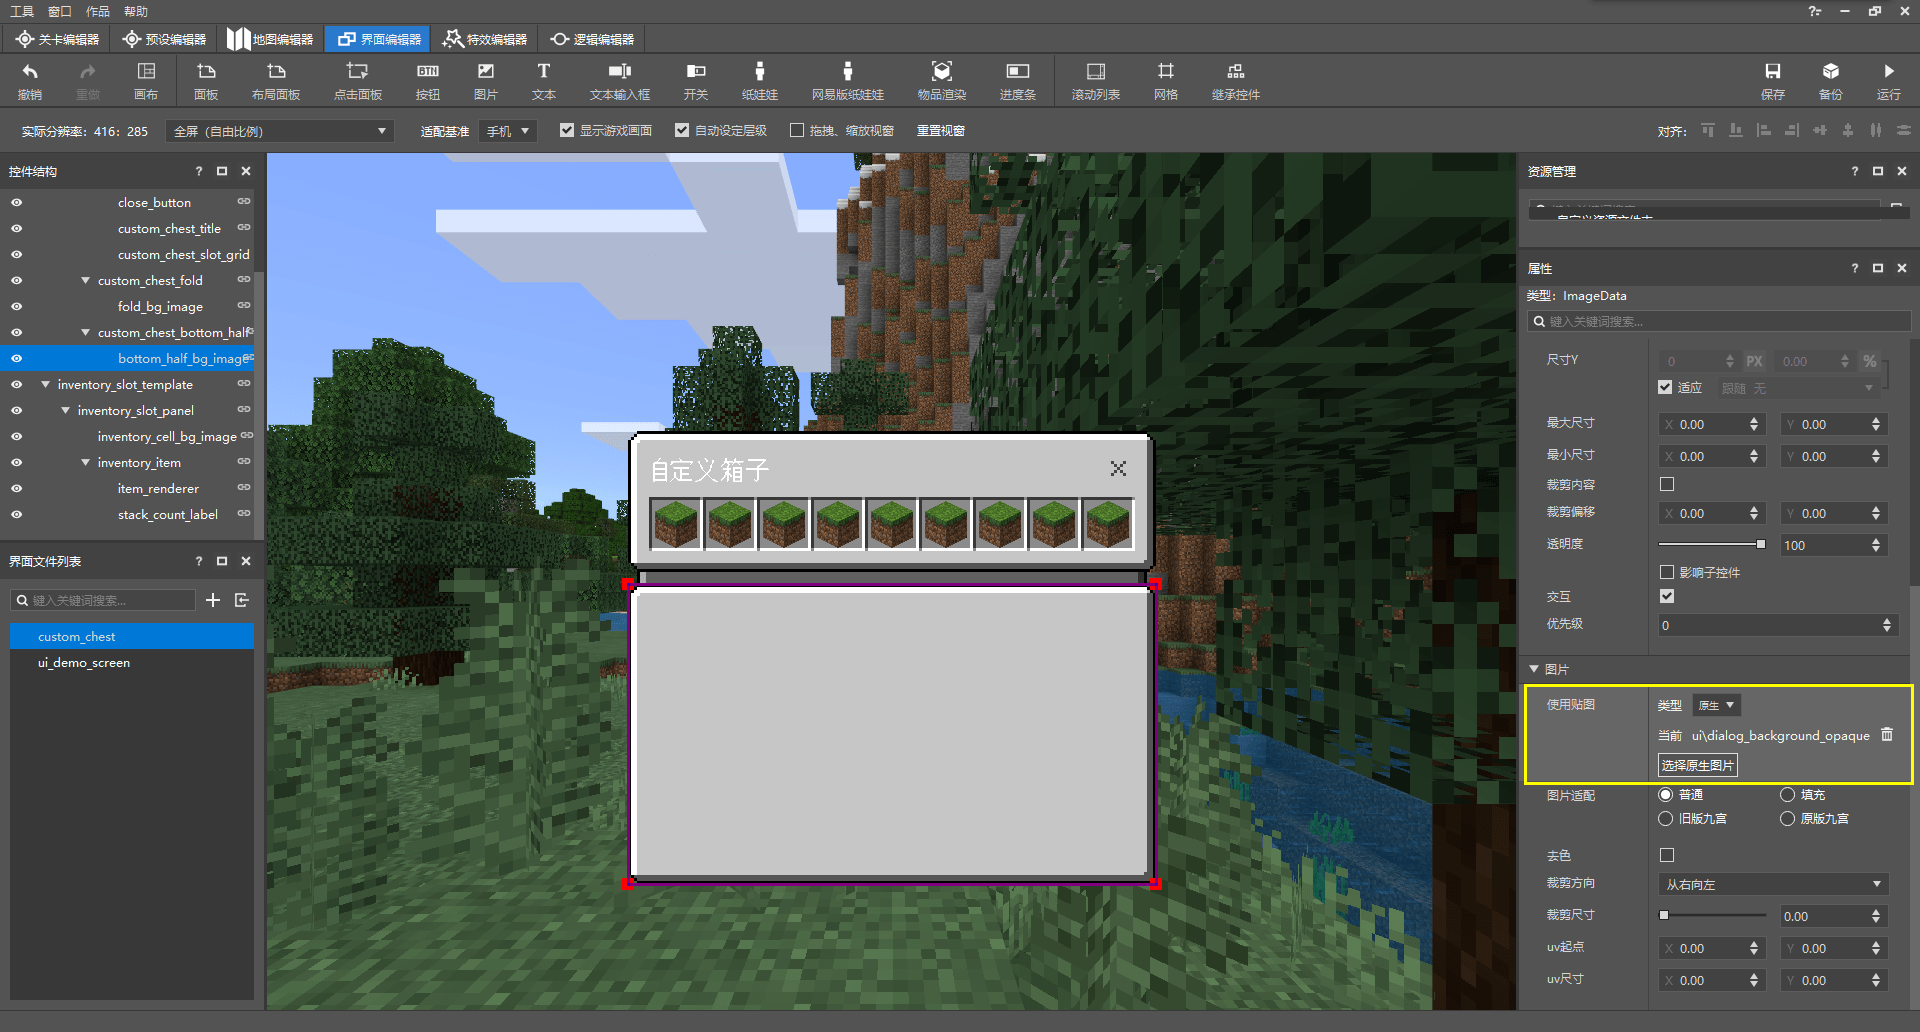Image resolution: width=1920 pixels, height=1032 pixels.
Task: Click the import icon in UI file list
Action: pos(241,600)
